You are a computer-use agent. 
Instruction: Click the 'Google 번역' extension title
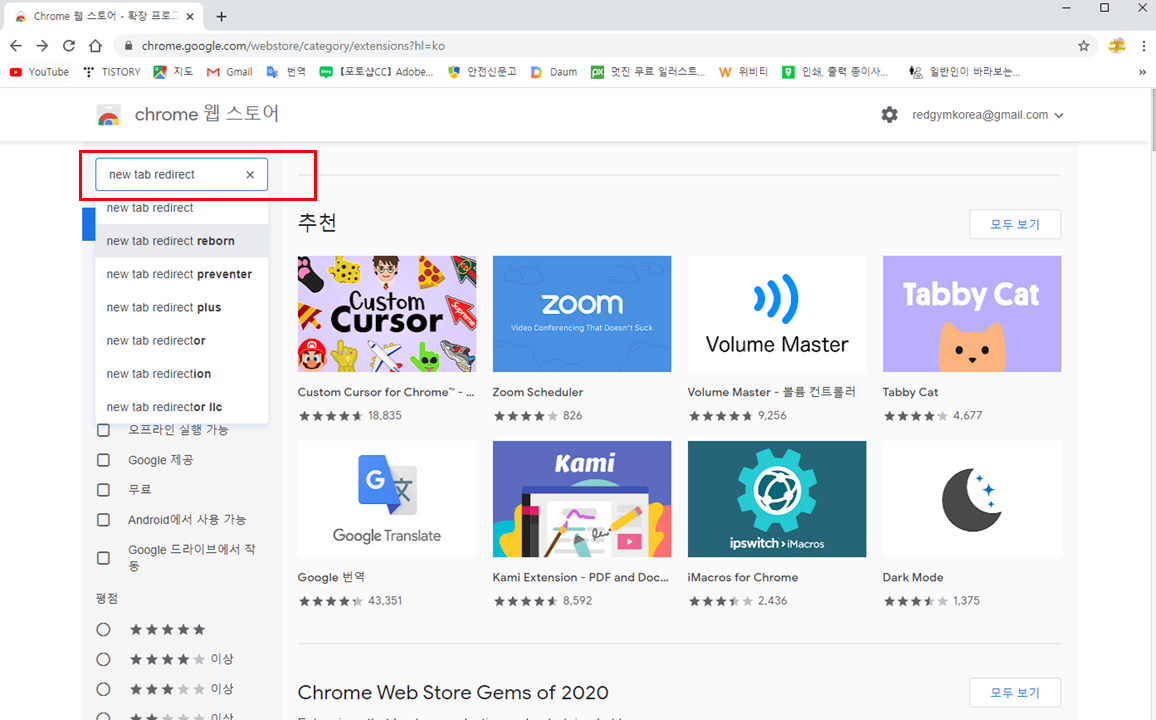point(331,577)
